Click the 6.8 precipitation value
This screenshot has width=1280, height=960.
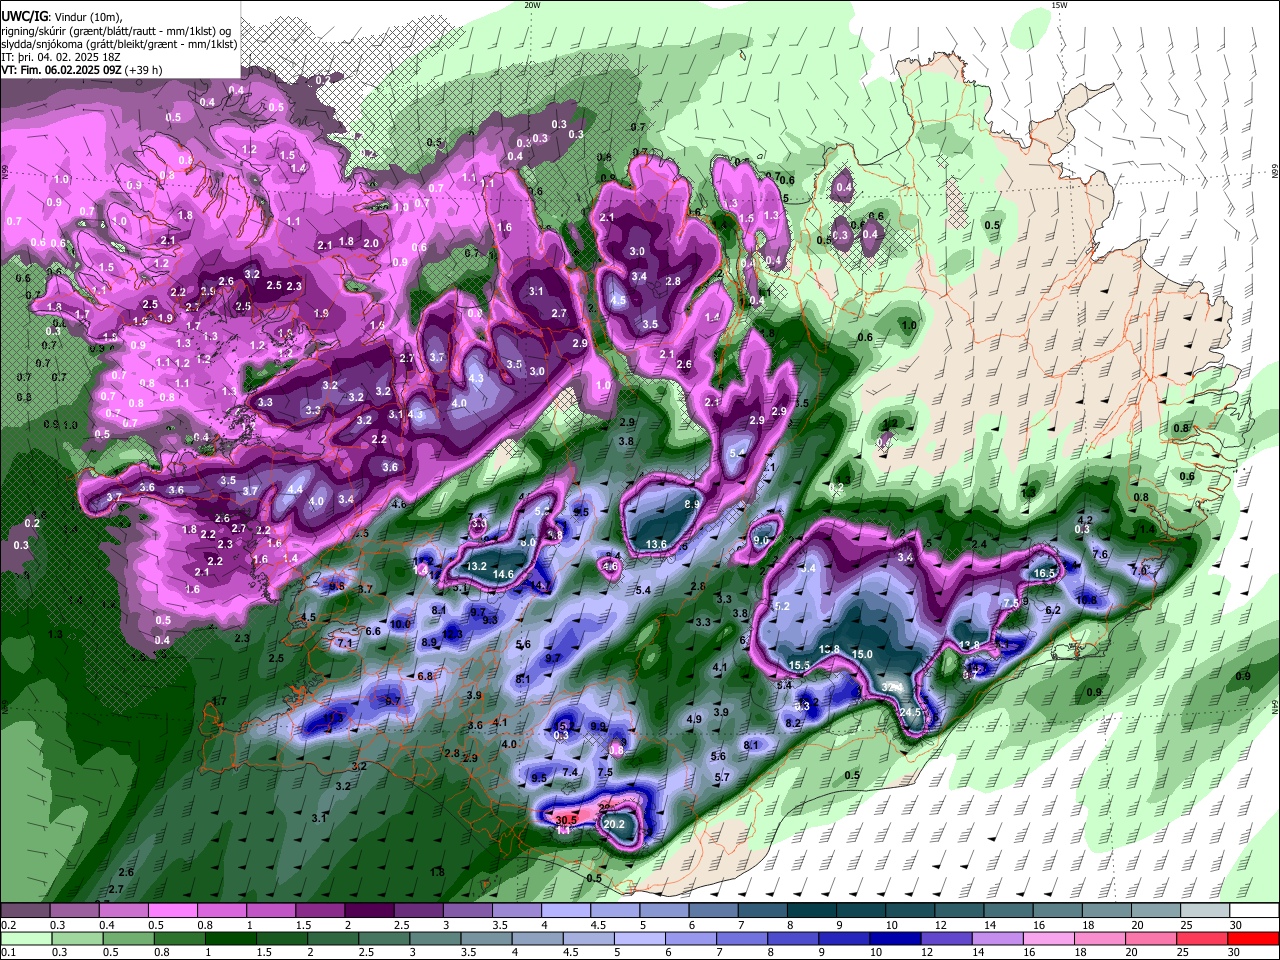click(x=425, y=676)
